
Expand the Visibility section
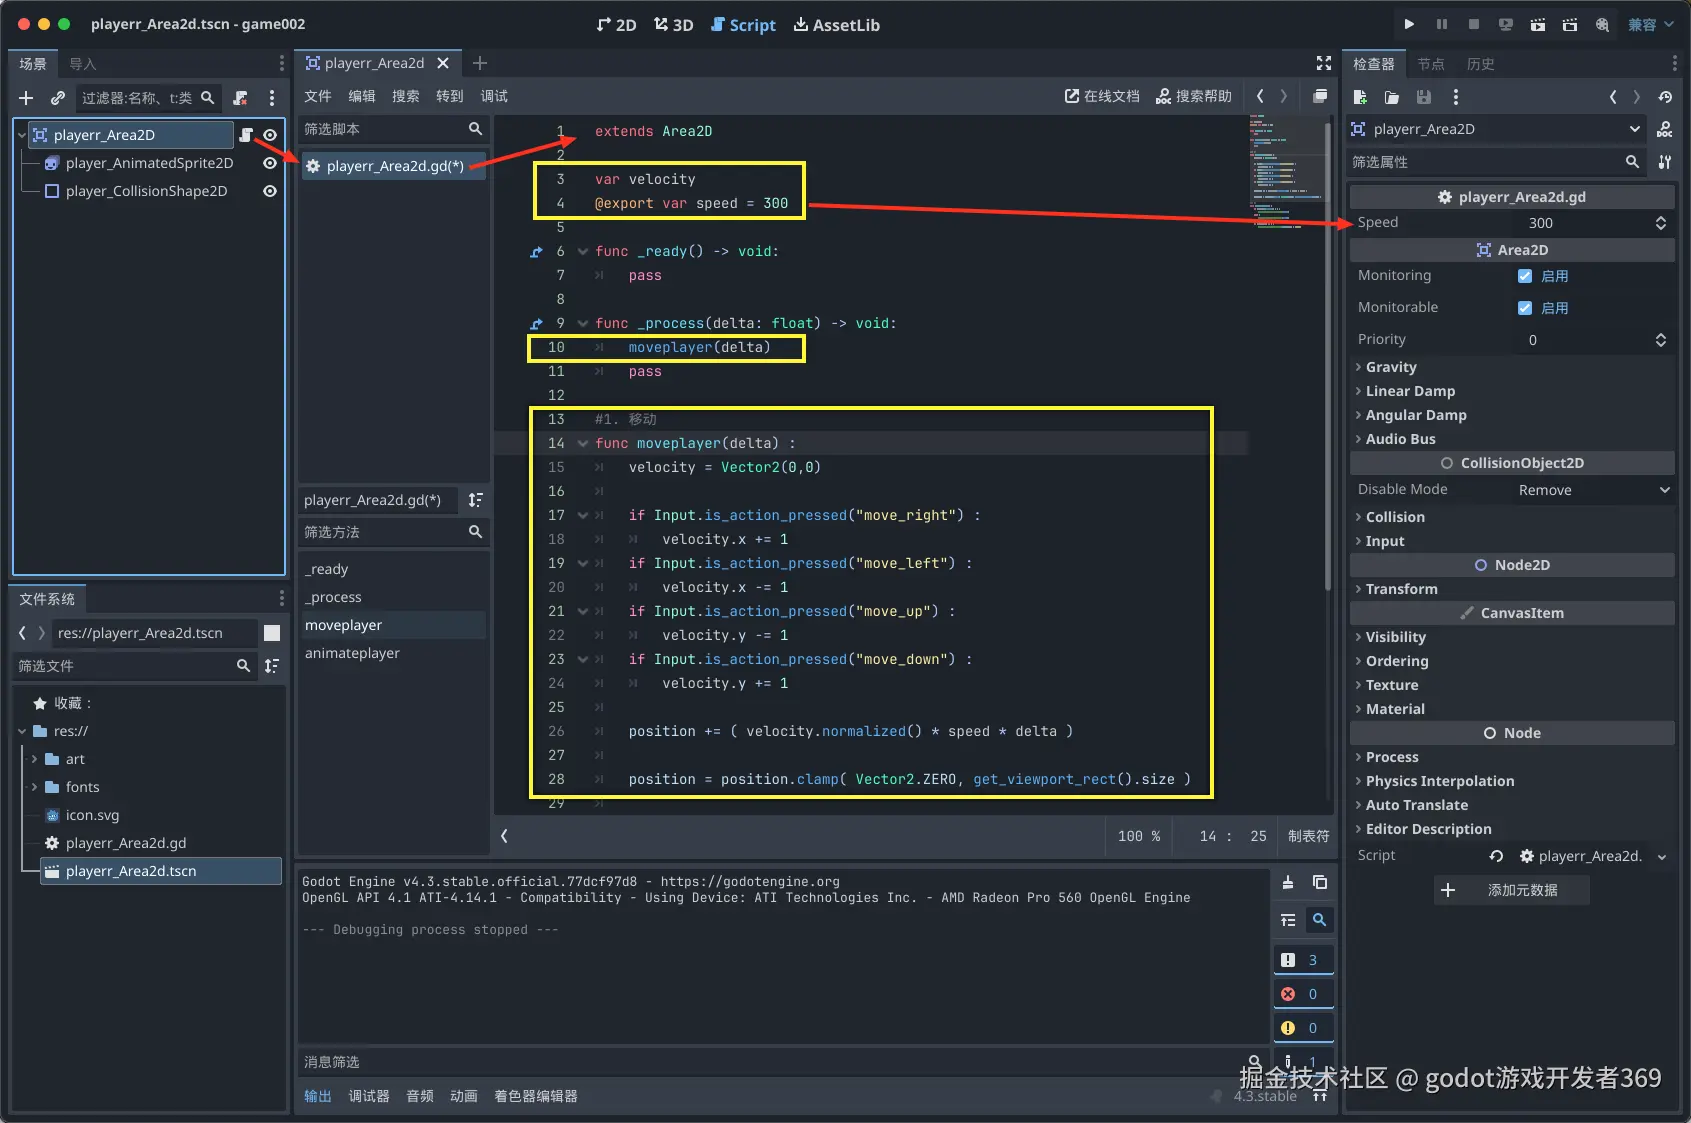tap(1395, 637)
